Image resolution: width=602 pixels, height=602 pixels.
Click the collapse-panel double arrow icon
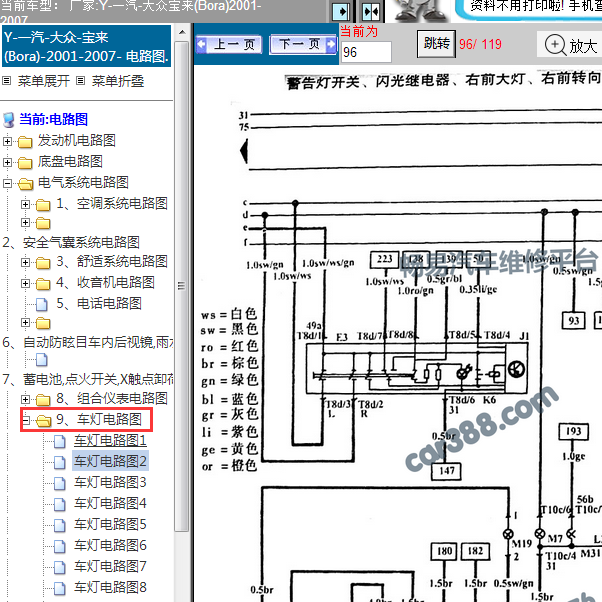click(x=371, y=12)
